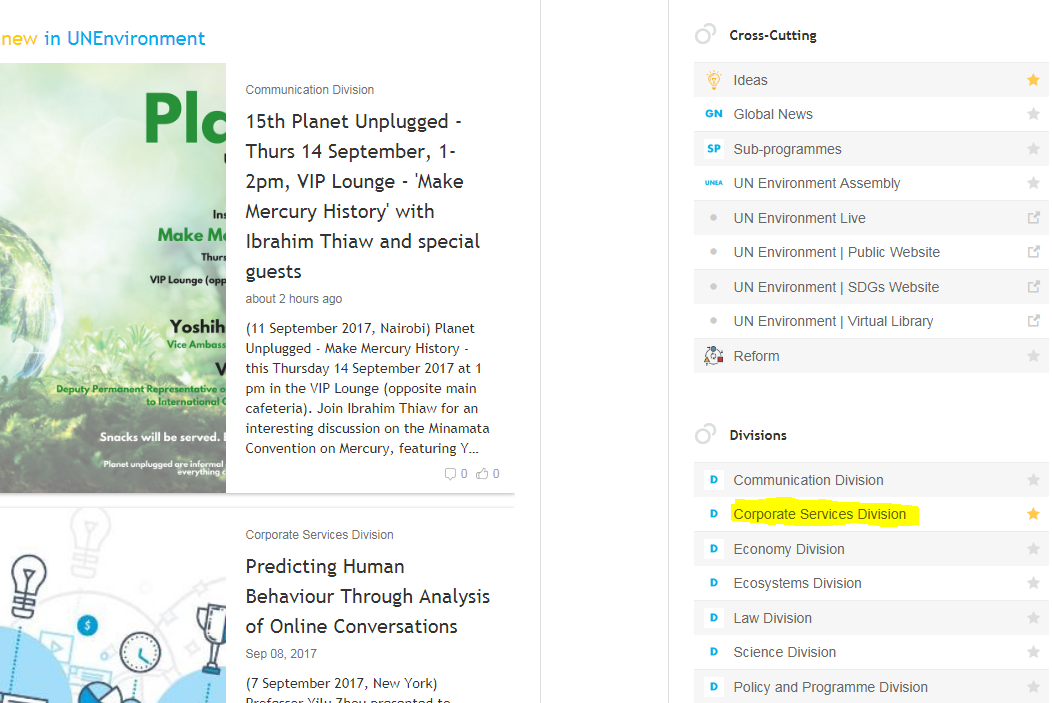Click the D icon beside Communication Division
This screenshot has width=1052, height=703.
click(714, 480)
